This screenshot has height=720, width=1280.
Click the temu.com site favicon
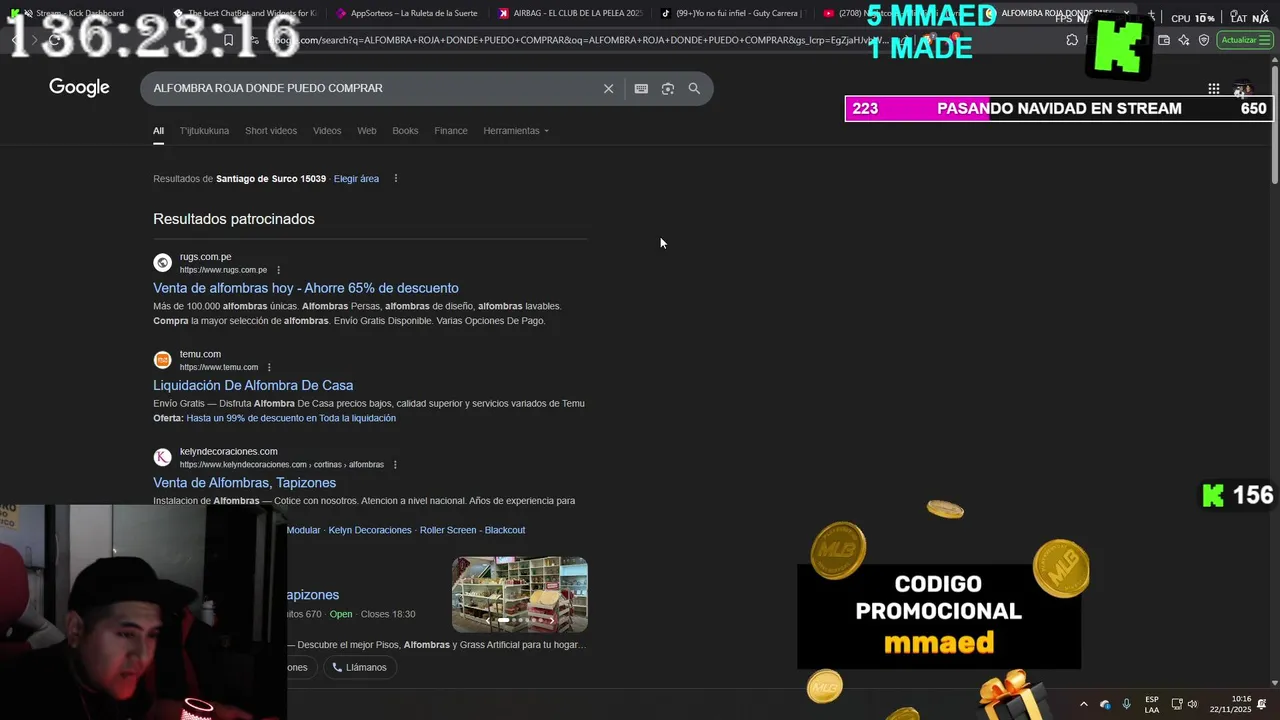click(162, 360)
